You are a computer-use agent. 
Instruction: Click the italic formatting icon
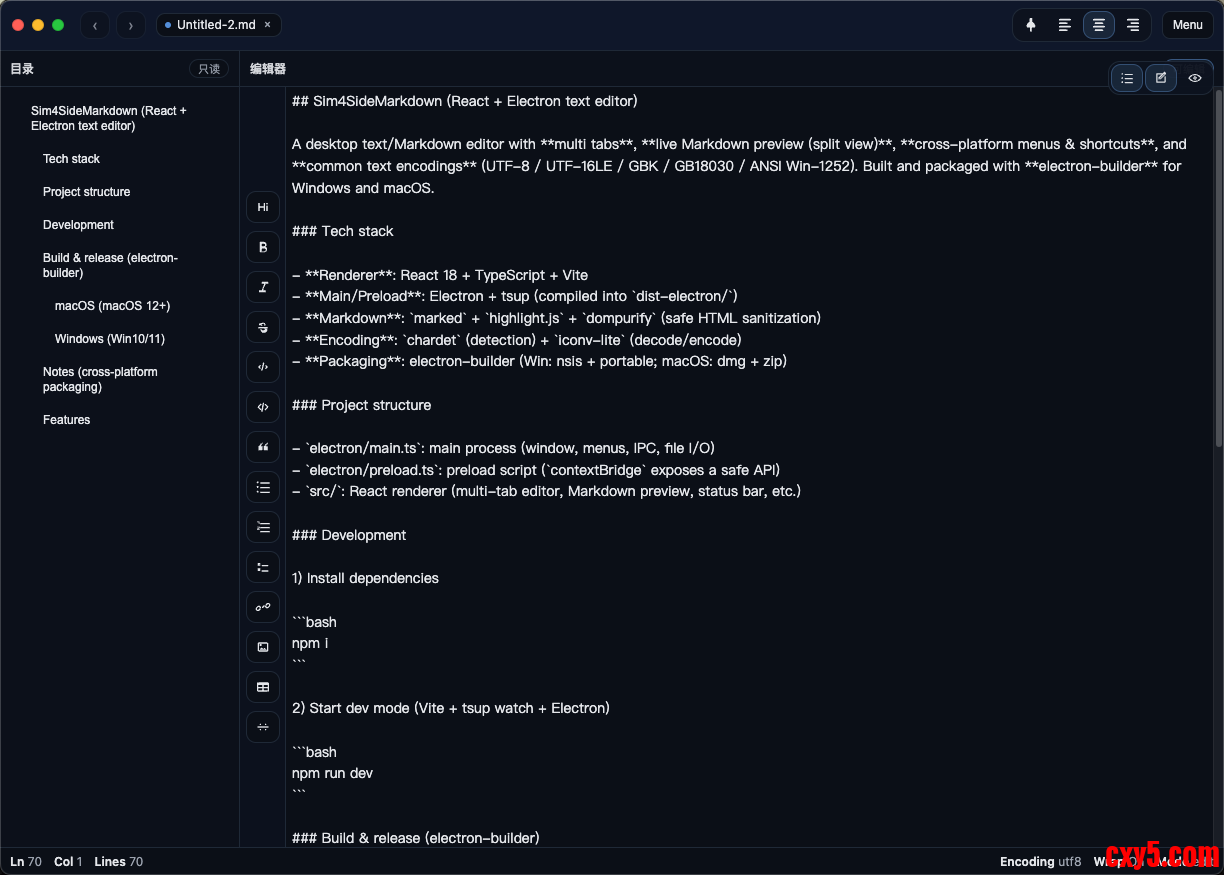click(263, 287)
